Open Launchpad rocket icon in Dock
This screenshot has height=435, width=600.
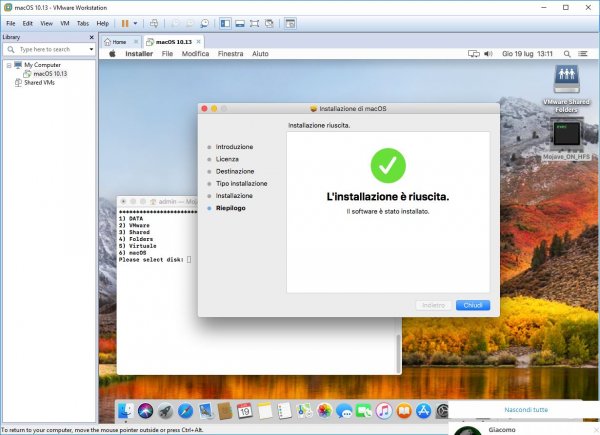pyautogui.click(x=165, y=411)
